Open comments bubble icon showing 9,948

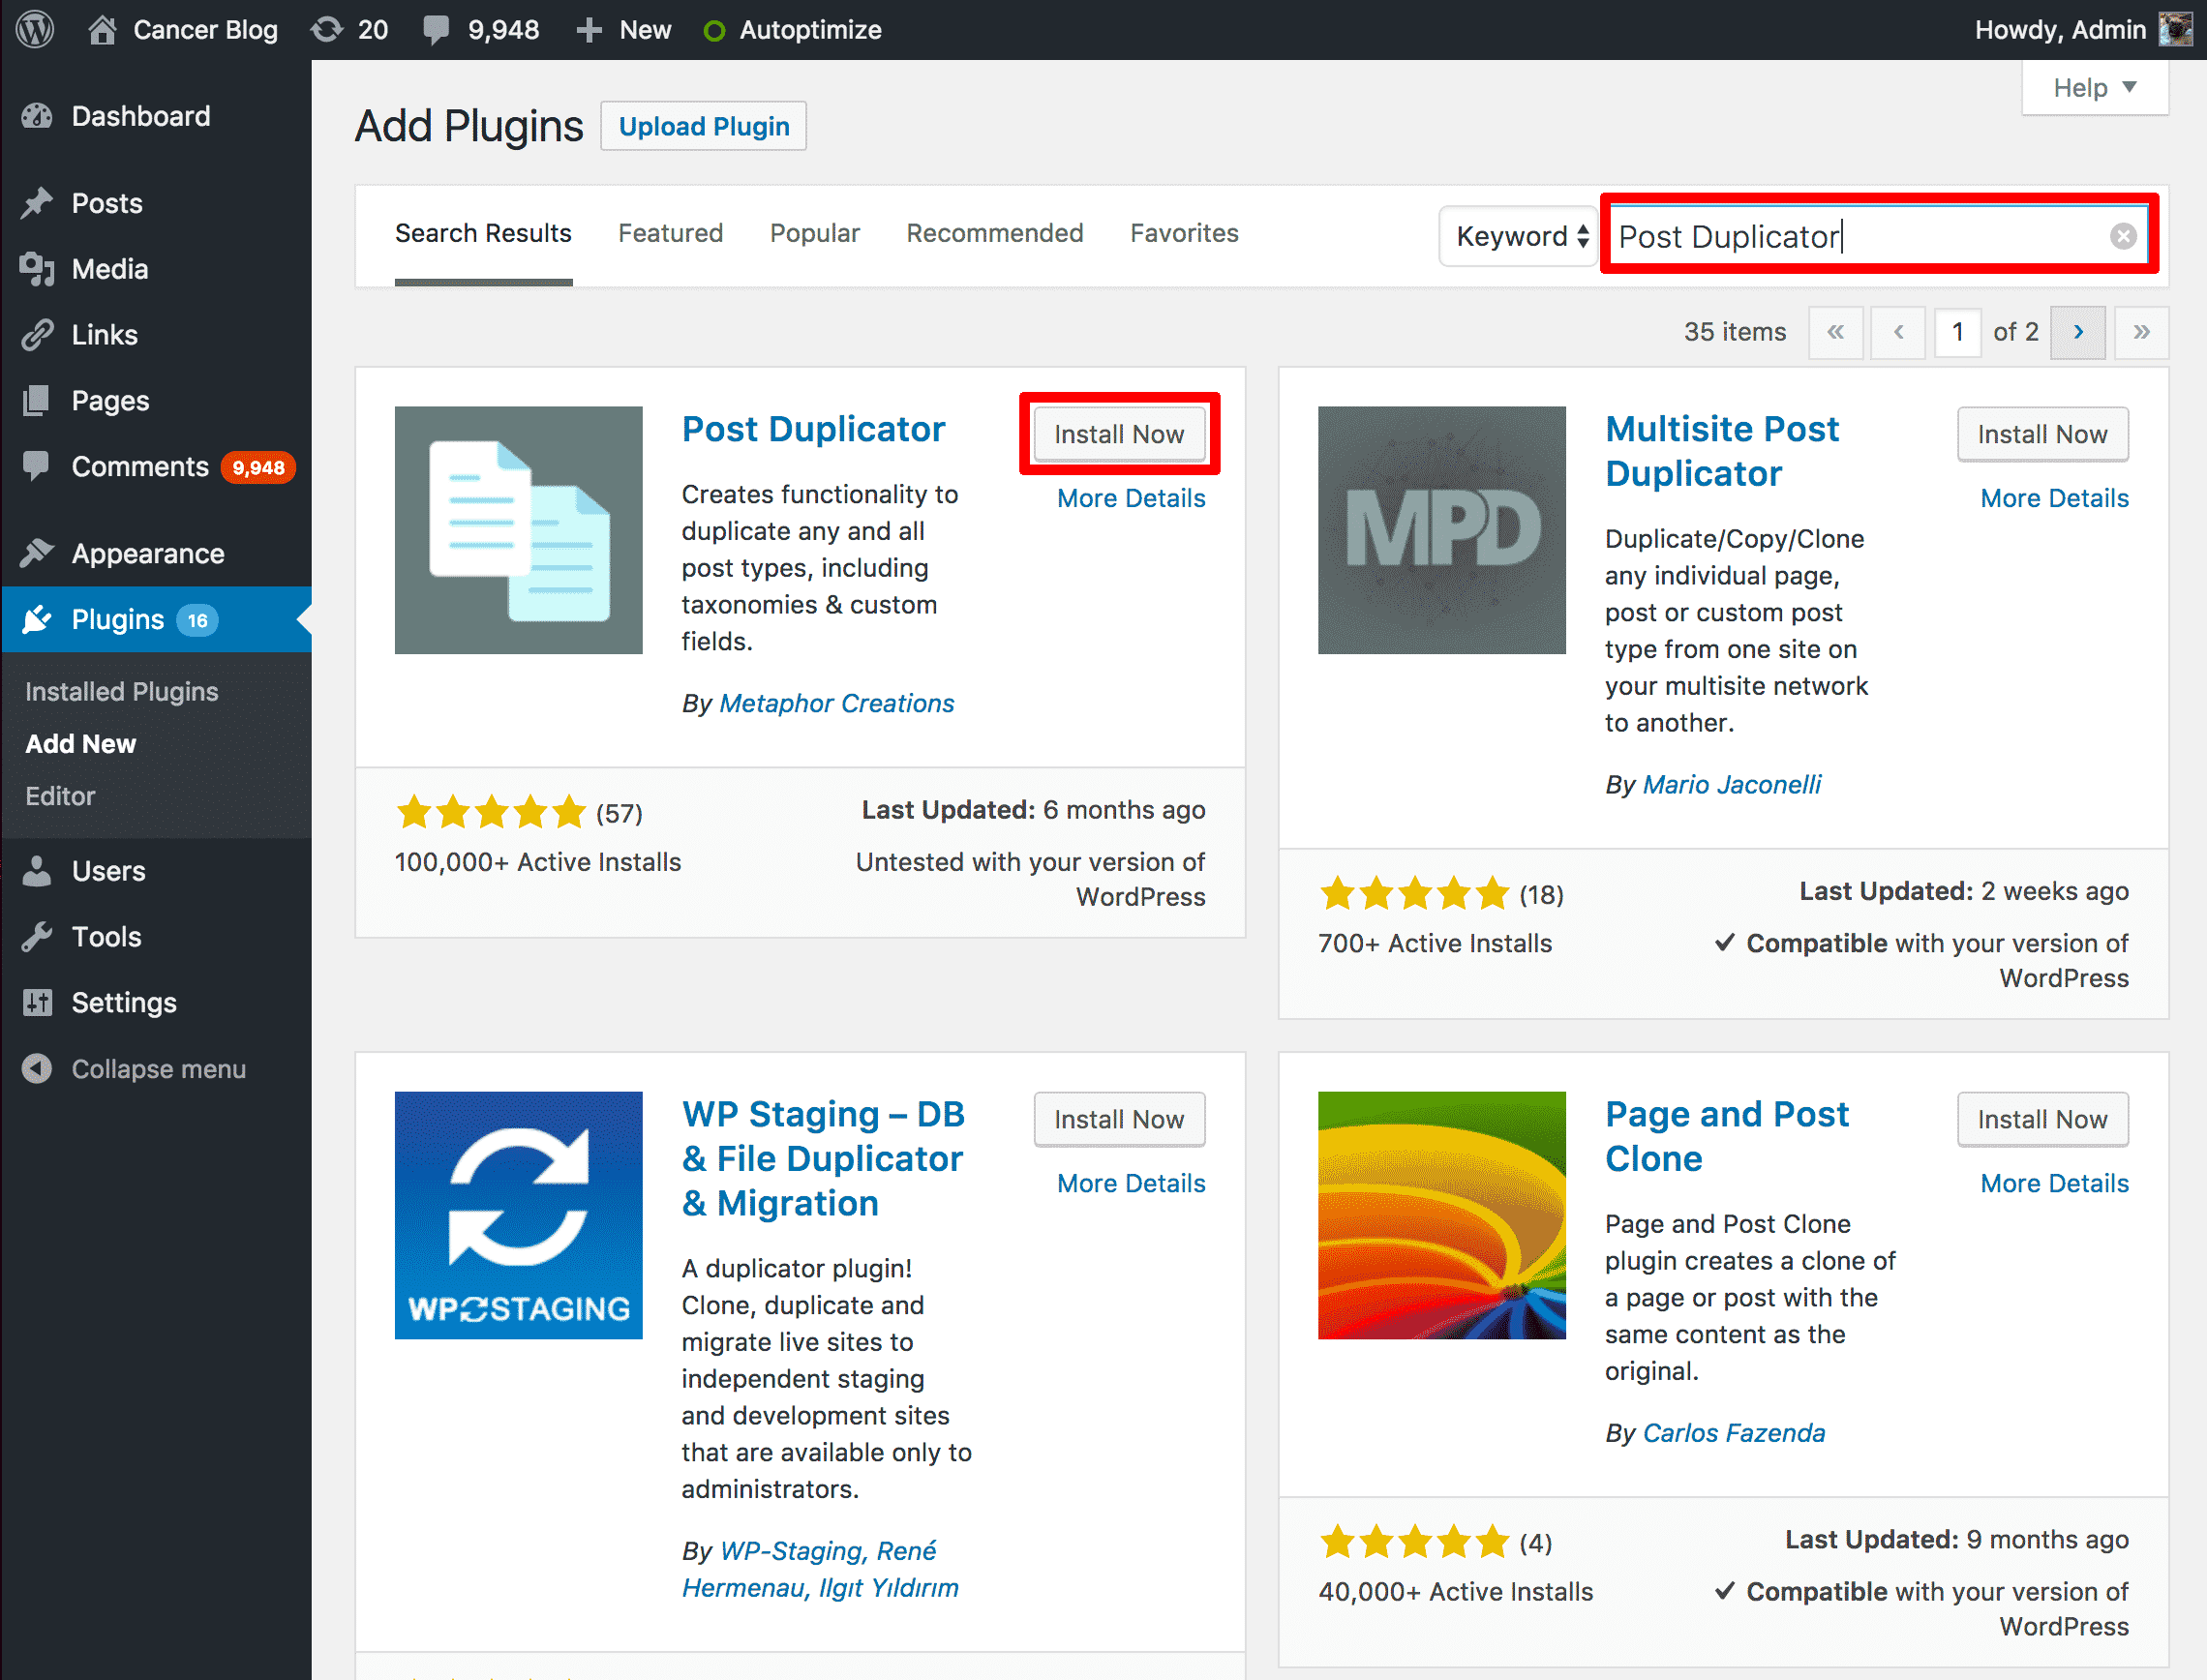point(436,29)
